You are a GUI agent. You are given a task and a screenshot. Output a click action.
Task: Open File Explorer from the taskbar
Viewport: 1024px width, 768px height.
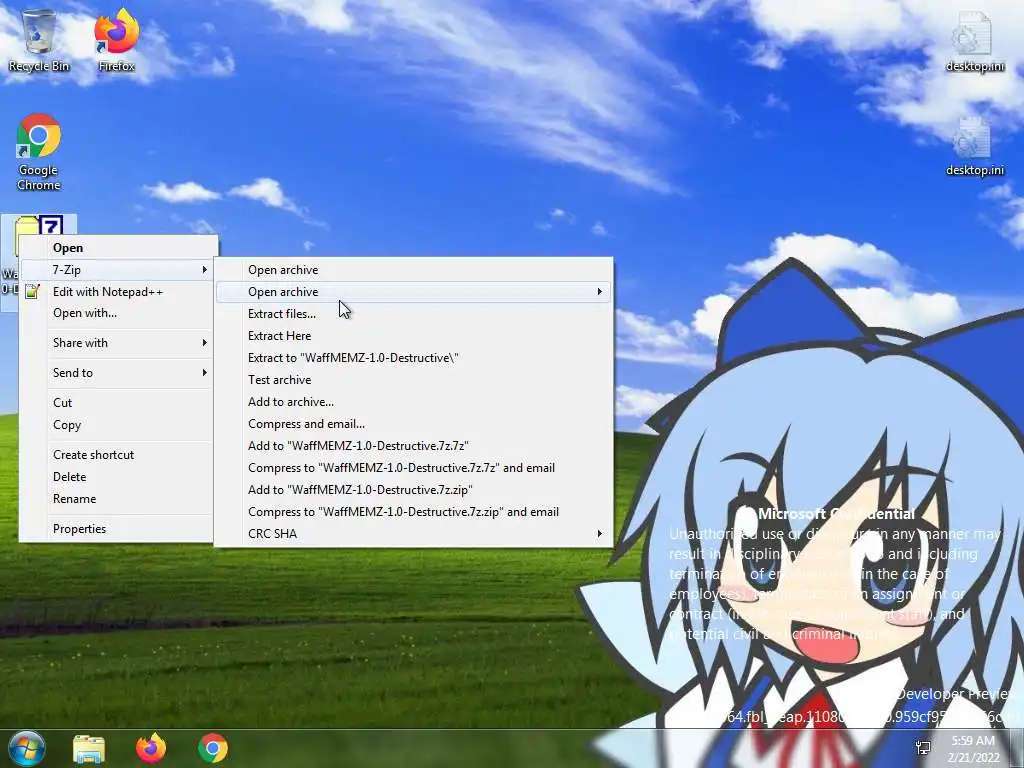coord(89,748)
